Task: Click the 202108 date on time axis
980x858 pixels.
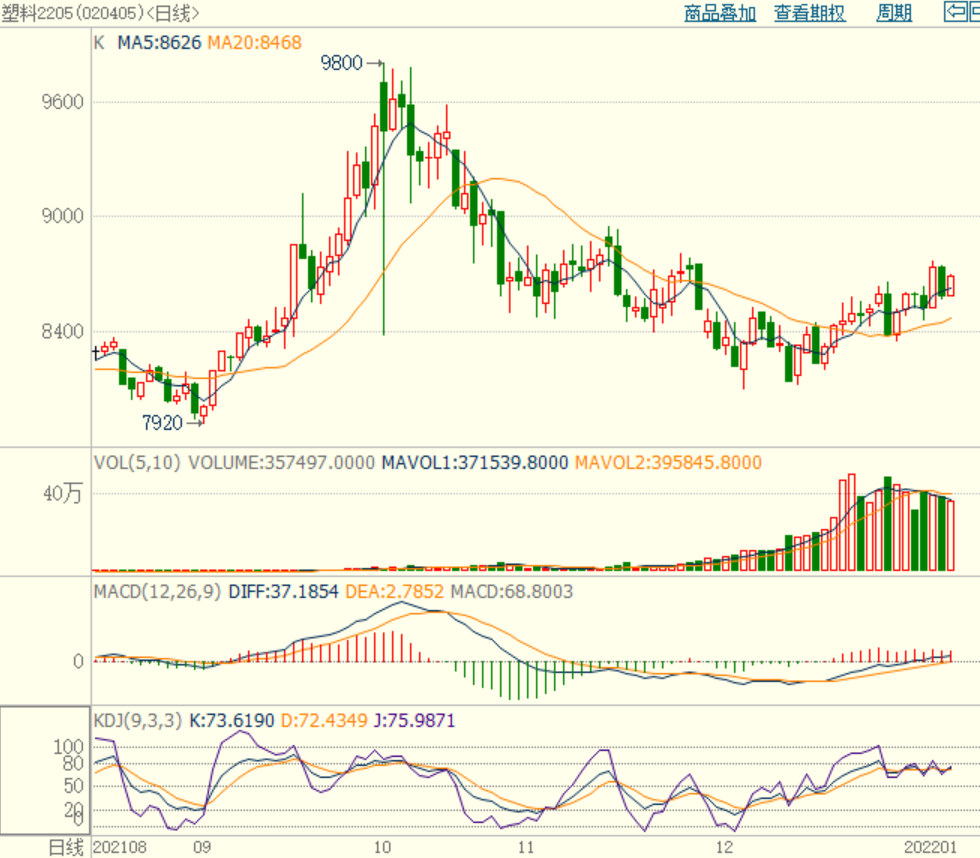Action: 119,847
